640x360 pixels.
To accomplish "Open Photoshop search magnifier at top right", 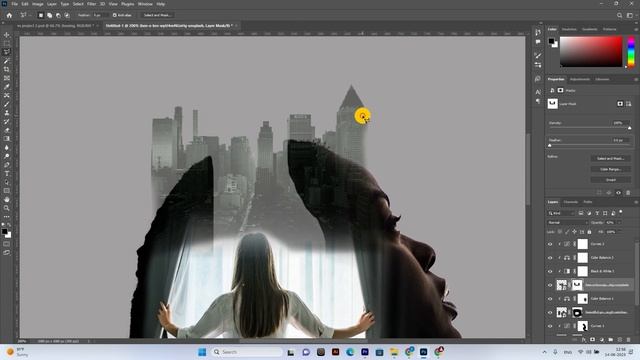I will point(620,15).
